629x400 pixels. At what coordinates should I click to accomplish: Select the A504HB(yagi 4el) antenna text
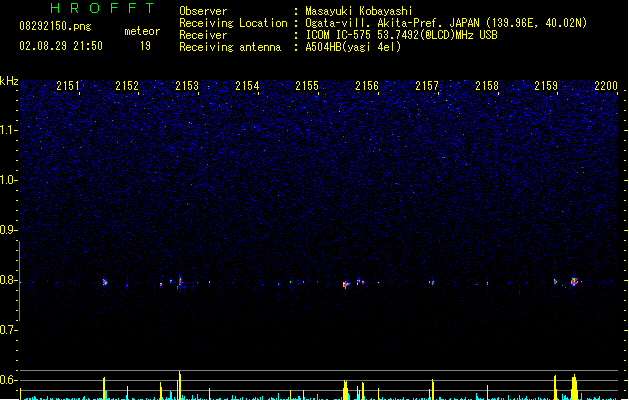point(353,47)
